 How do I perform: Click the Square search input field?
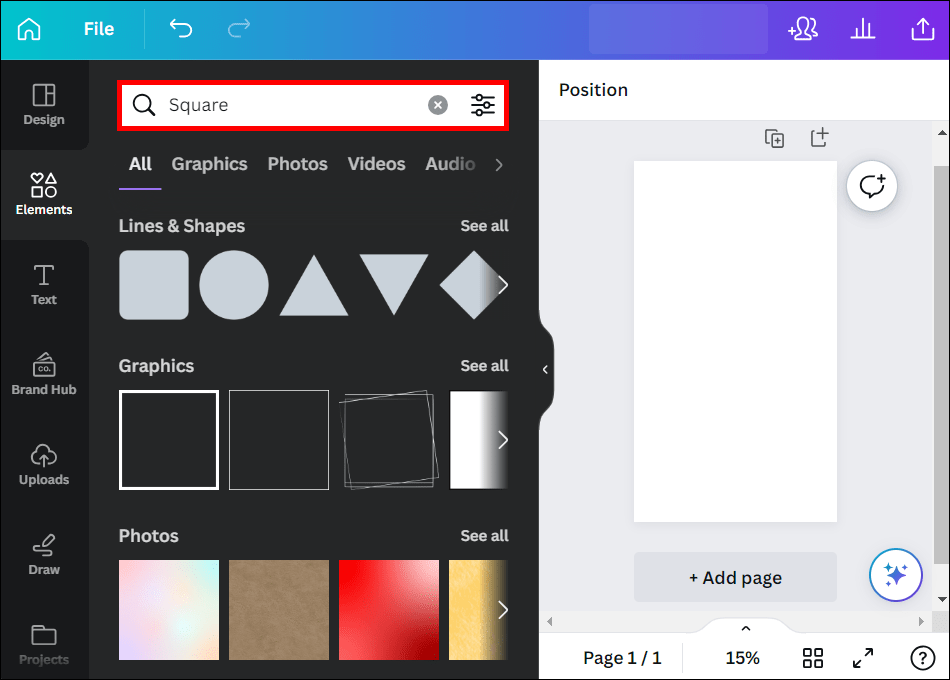tap(280, 104)
